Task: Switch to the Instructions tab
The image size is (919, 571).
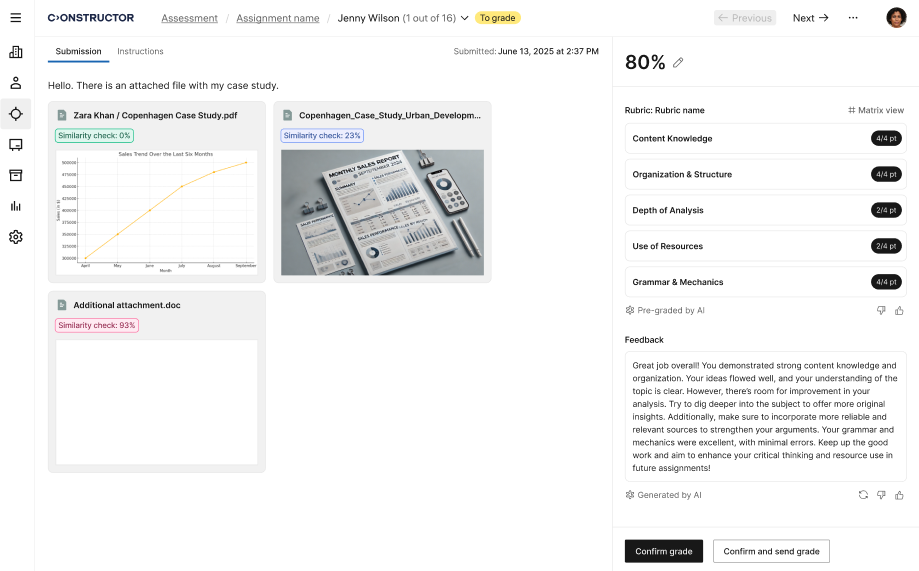Action: click(x=140, y=51)
